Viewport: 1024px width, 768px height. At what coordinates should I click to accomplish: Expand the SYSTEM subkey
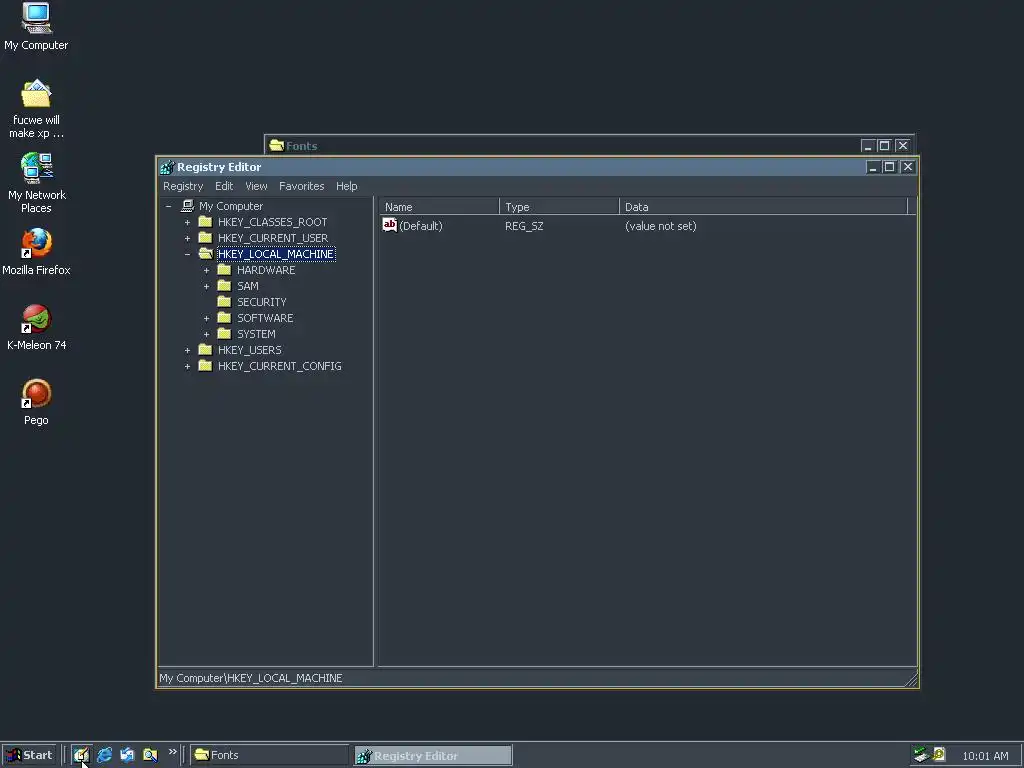[x=206, y=334]
